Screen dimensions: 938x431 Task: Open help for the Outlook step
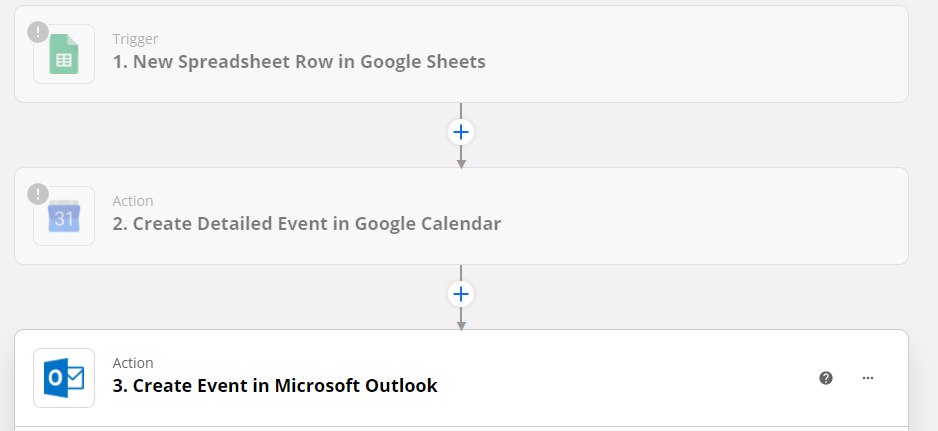pyautogui.click(x=826, y=378)
